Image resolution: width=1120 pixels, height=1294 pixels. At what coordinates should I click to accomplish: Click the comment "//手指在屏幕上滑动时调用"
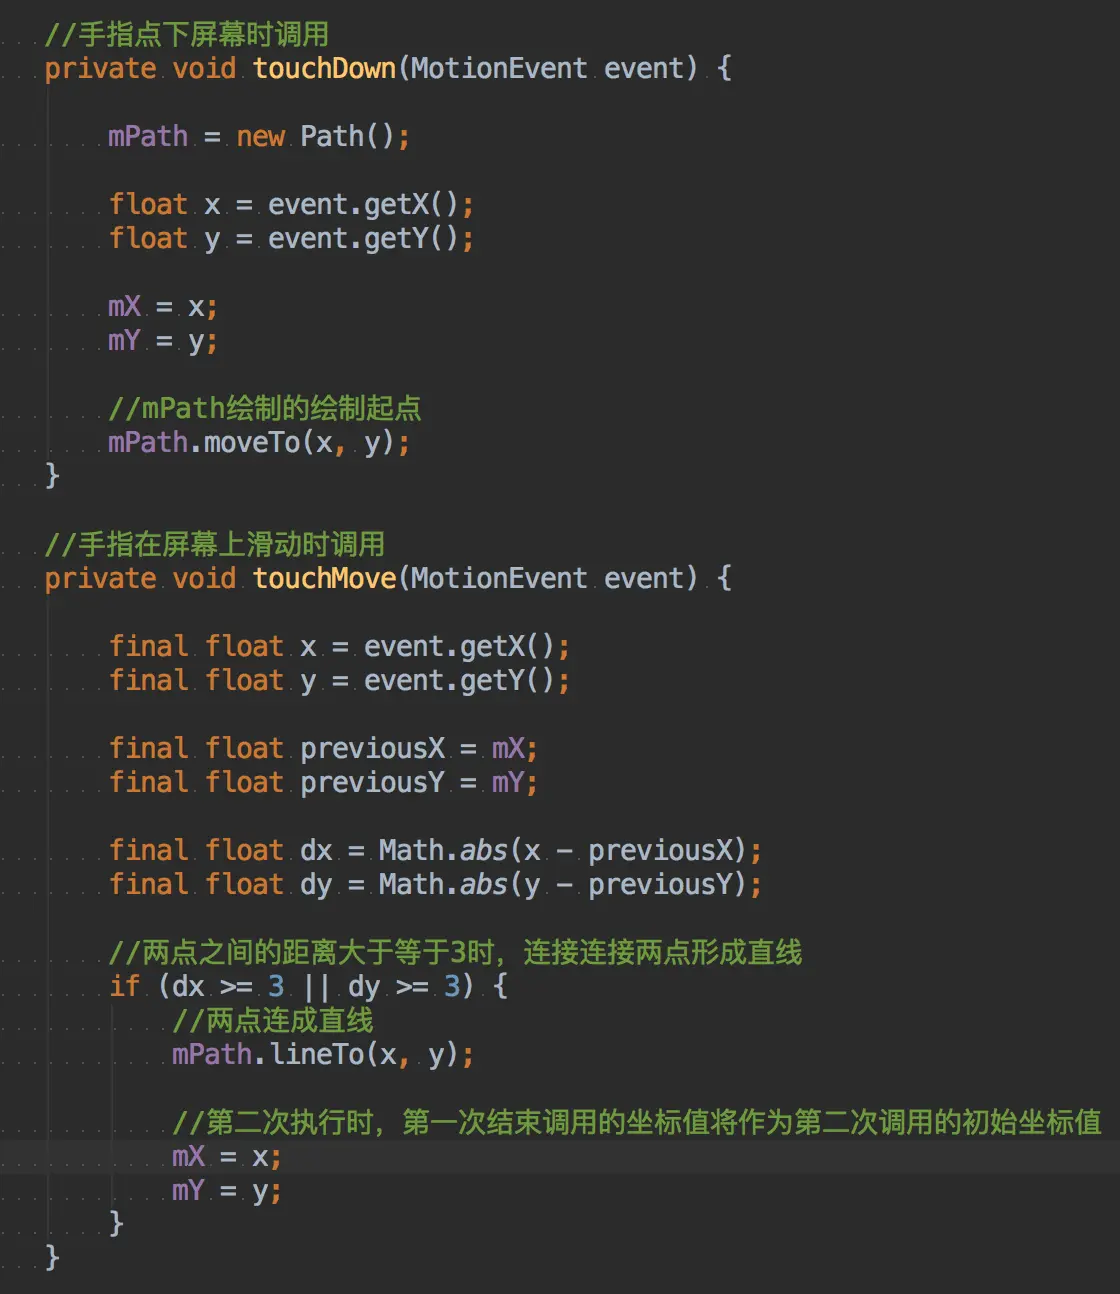point(214,544)
